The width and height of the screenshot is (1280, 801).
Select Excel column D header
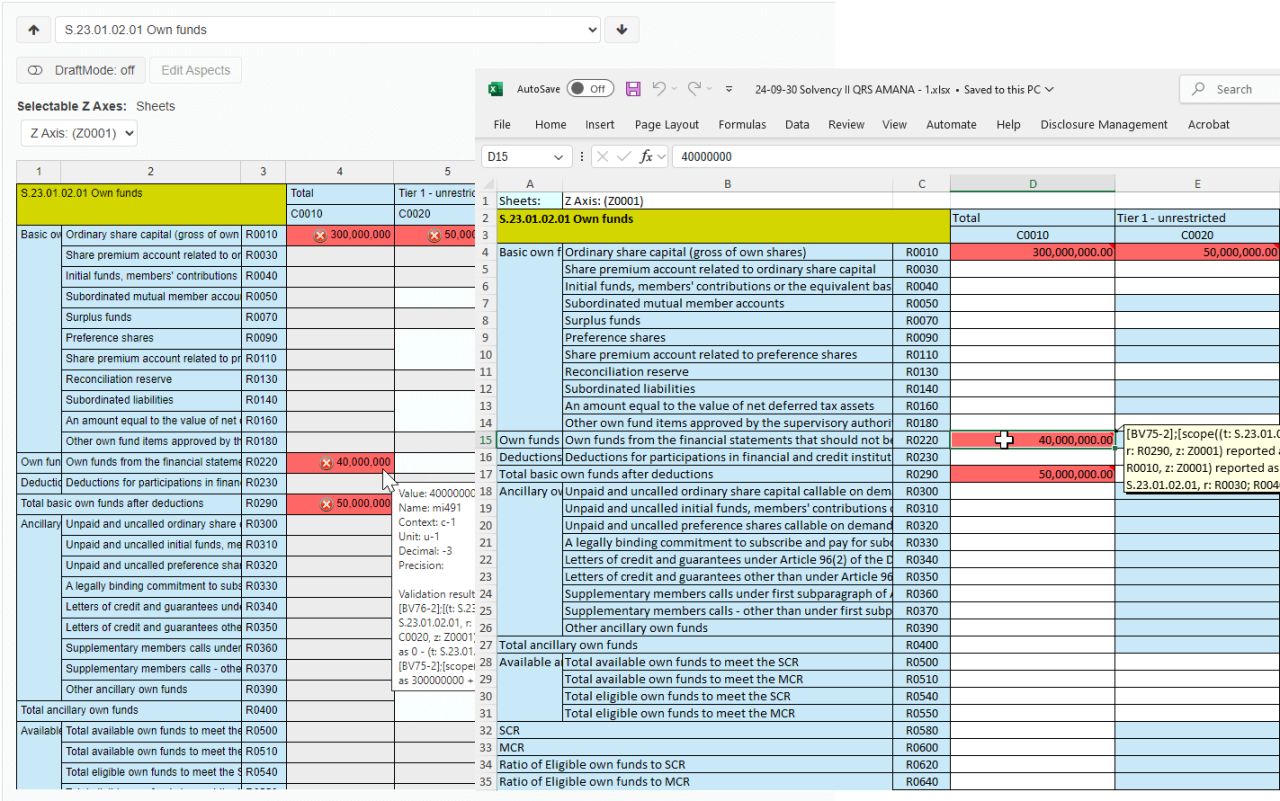pos(1032,184)
